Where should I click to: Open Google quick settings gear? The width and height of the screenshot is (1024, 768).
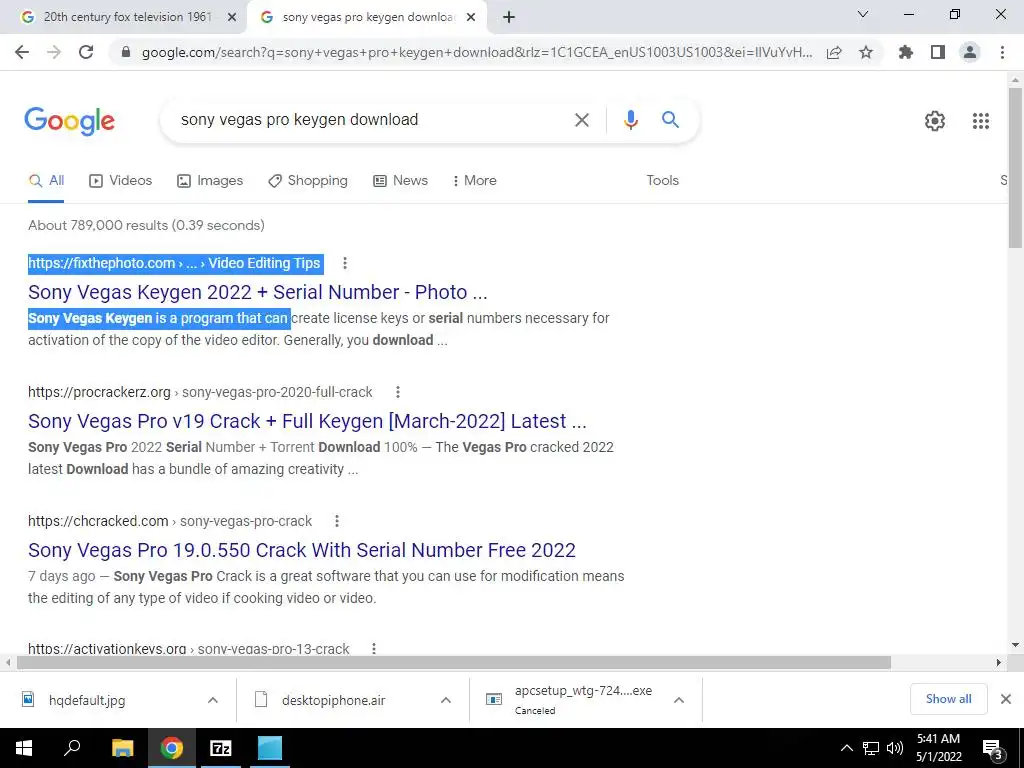point(935,121)
